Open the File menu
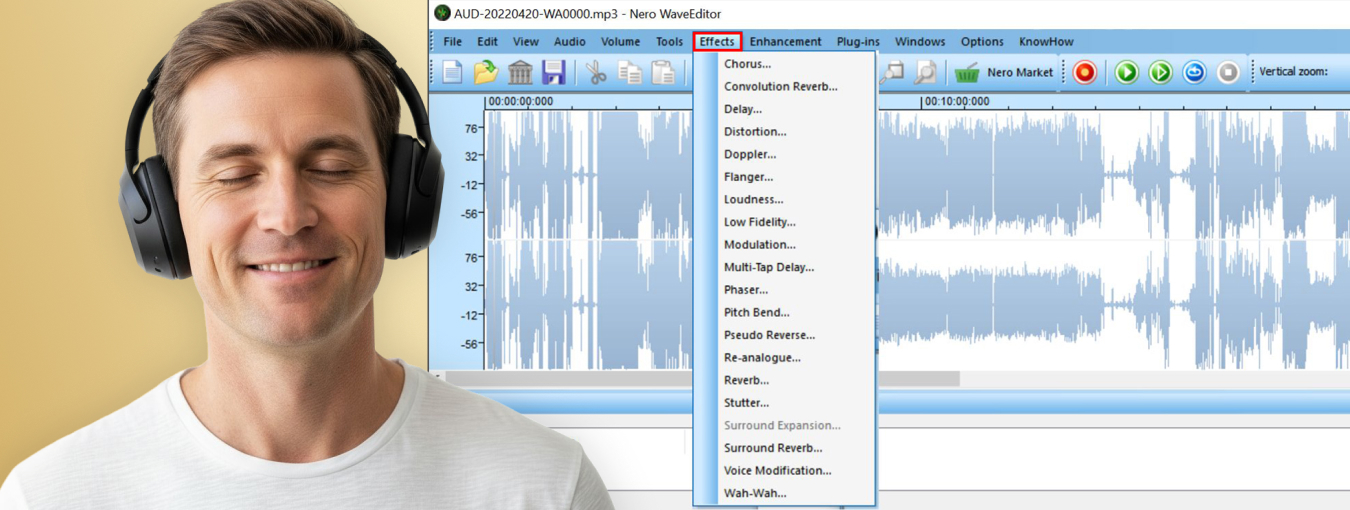 (453, 41)
